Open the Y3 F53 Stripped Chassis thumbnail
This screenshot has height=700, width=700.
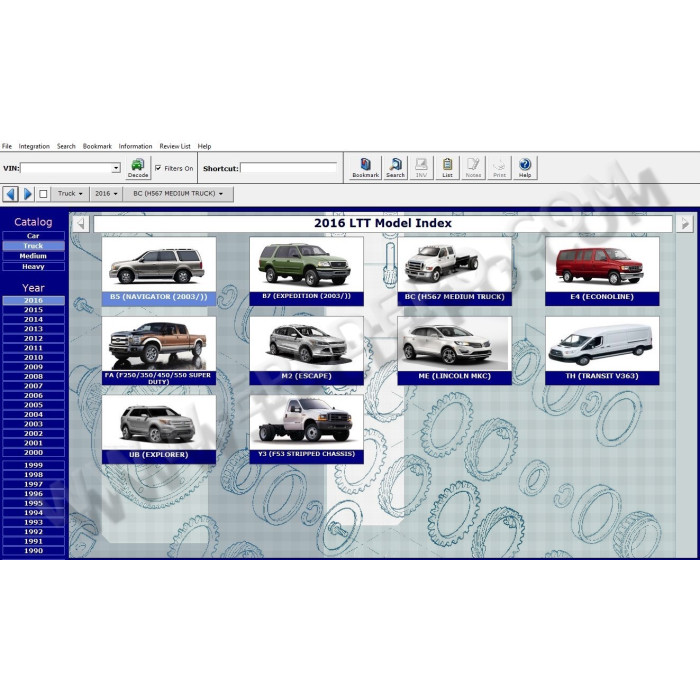coord(306,429)
